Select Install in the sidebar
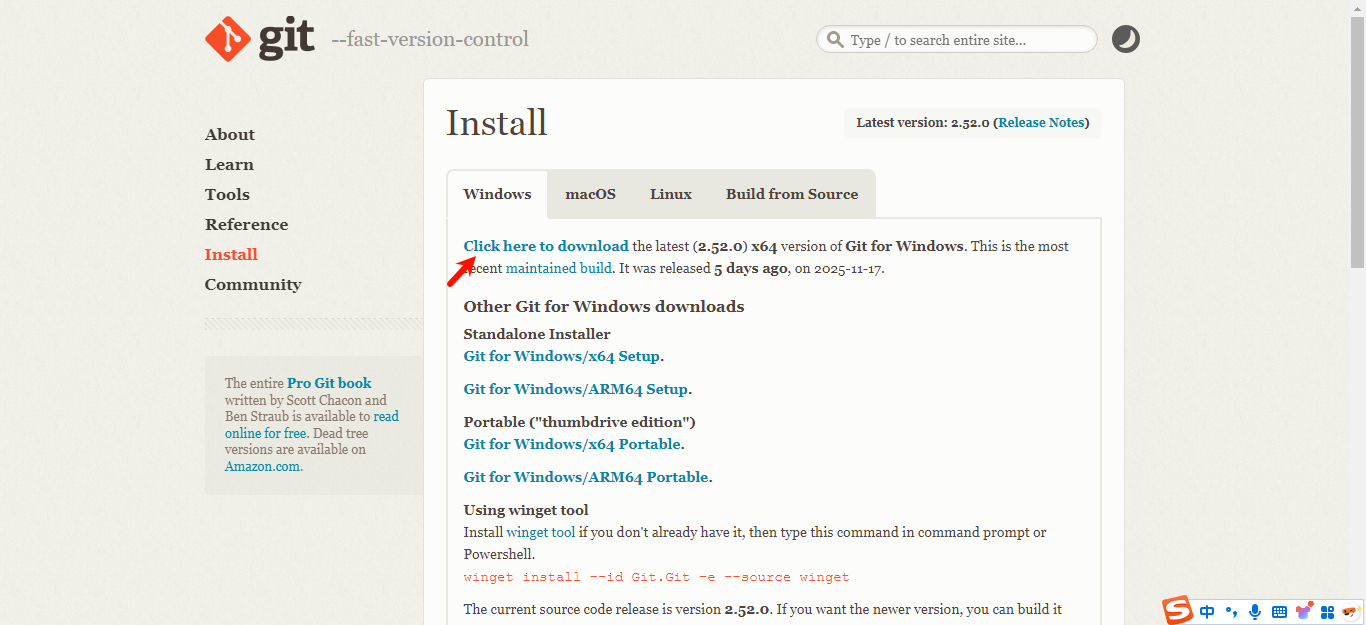This screenshot has height=625, width=1366. coord(231,255)
